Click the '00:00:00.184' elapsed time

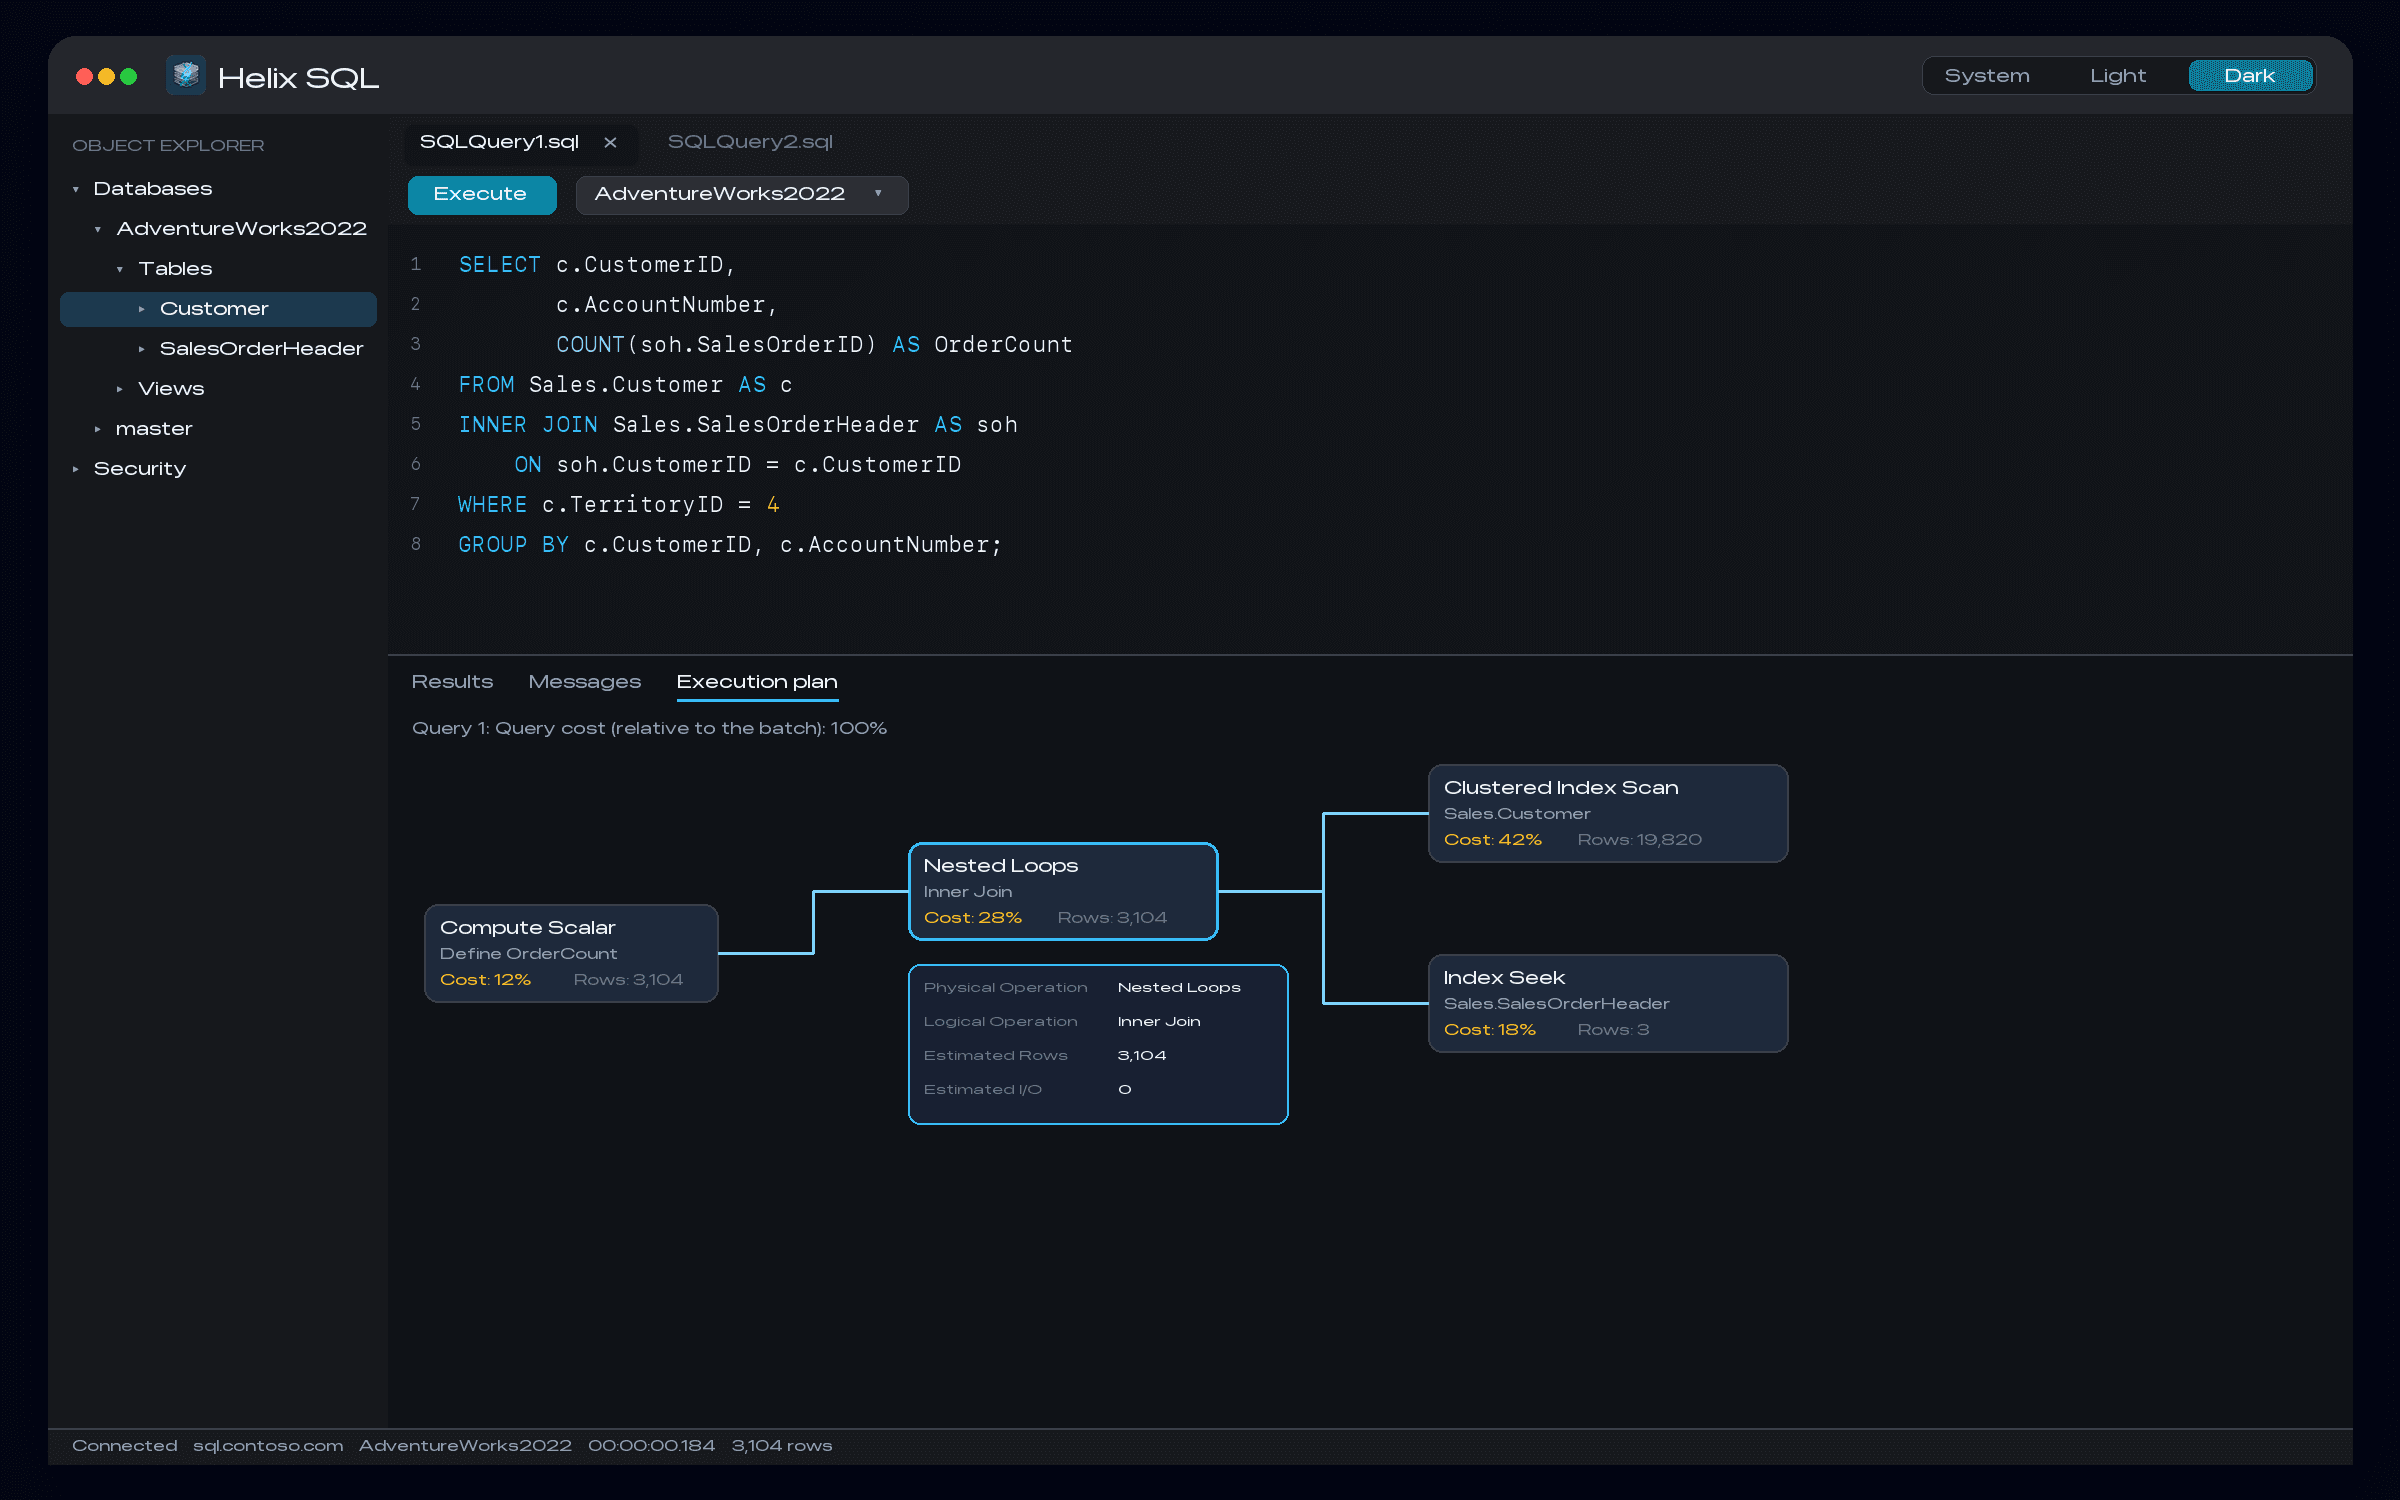coord(651,1446)
